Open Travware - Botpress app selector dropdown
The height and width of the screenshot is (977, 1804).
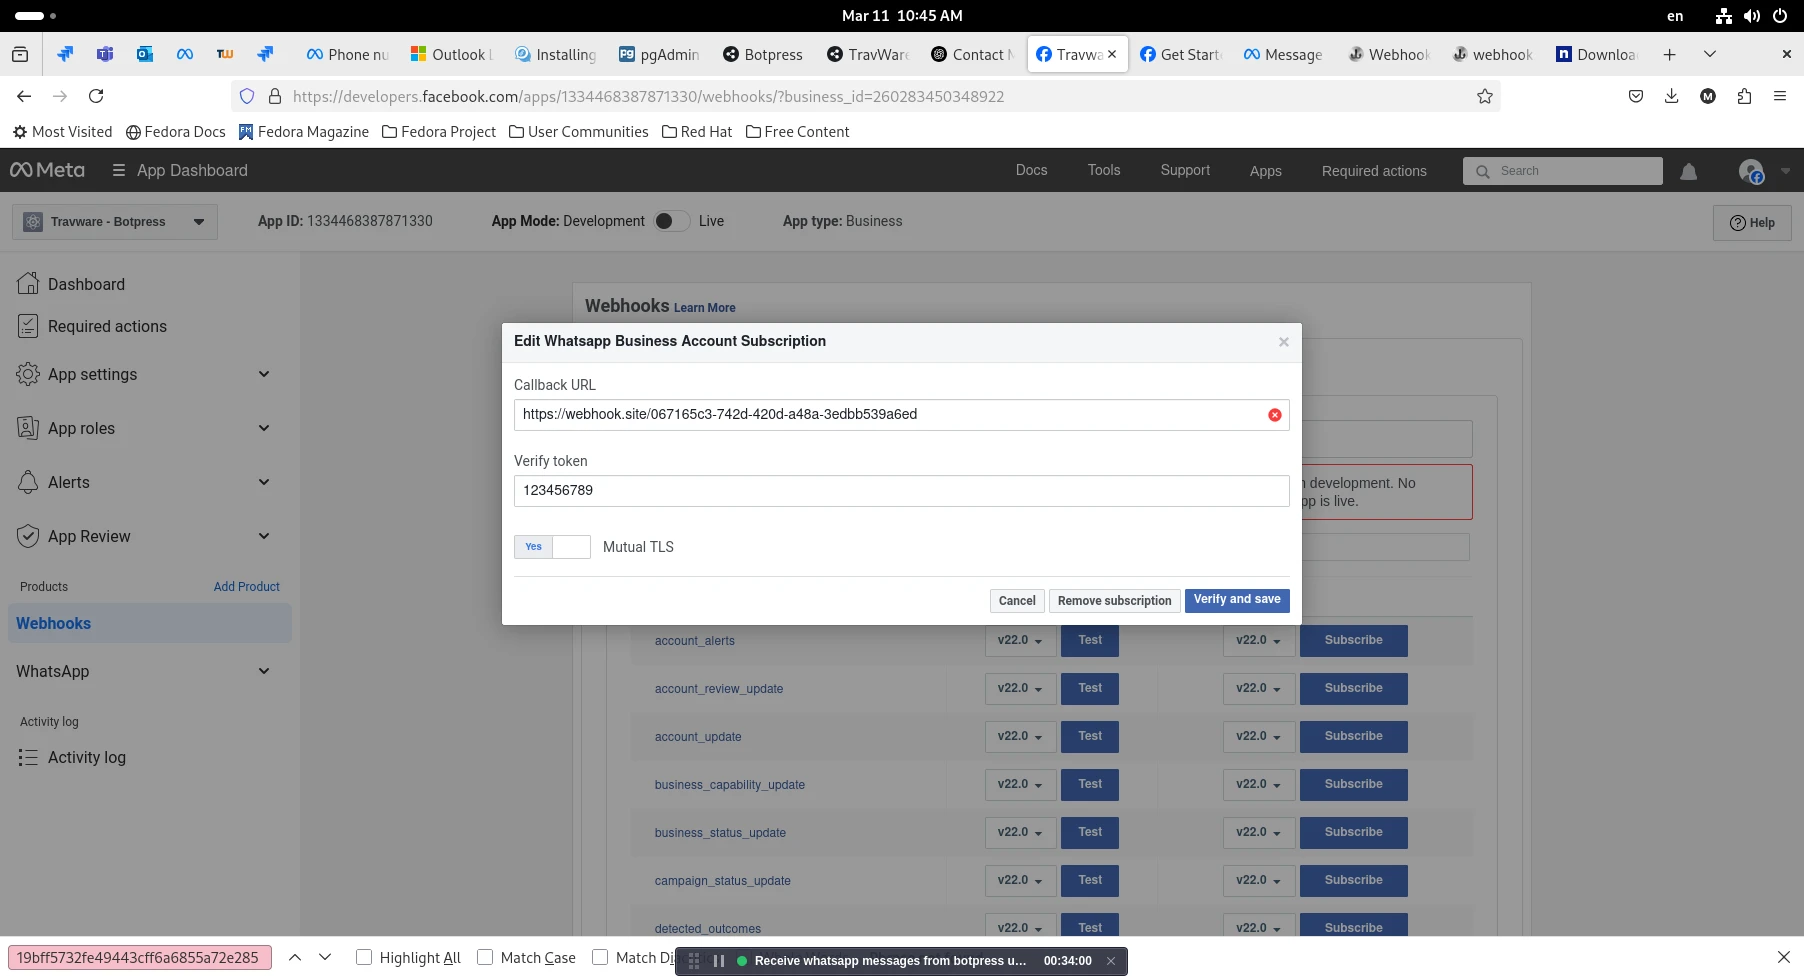(x=114, y=222)
